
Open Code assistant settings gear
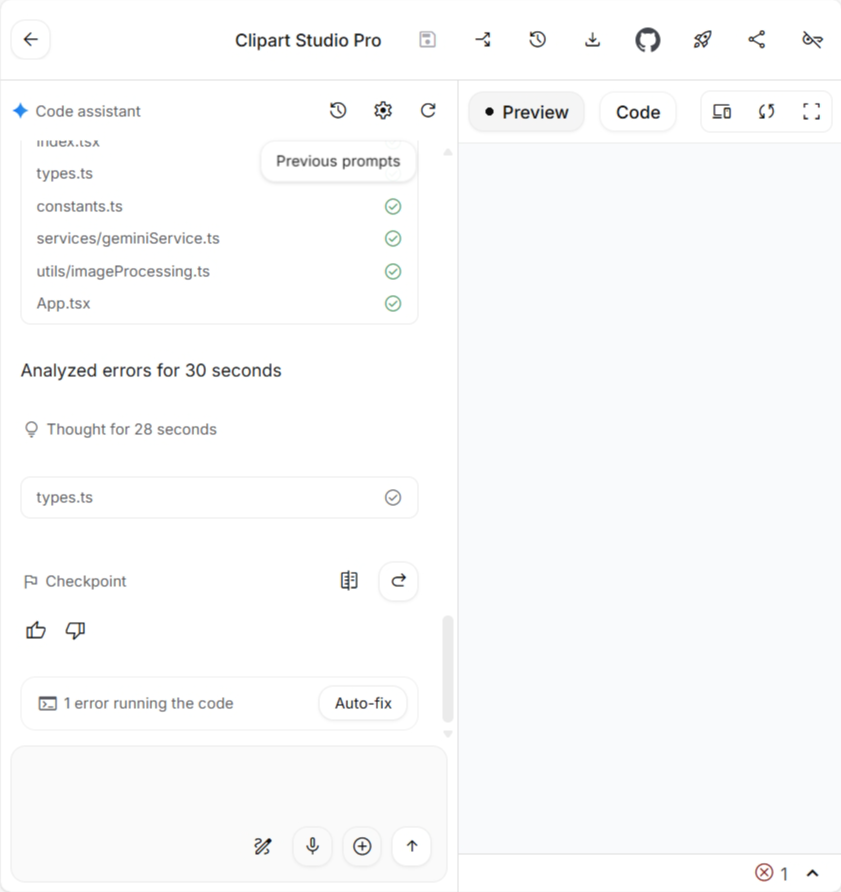(x=383, y=111)
